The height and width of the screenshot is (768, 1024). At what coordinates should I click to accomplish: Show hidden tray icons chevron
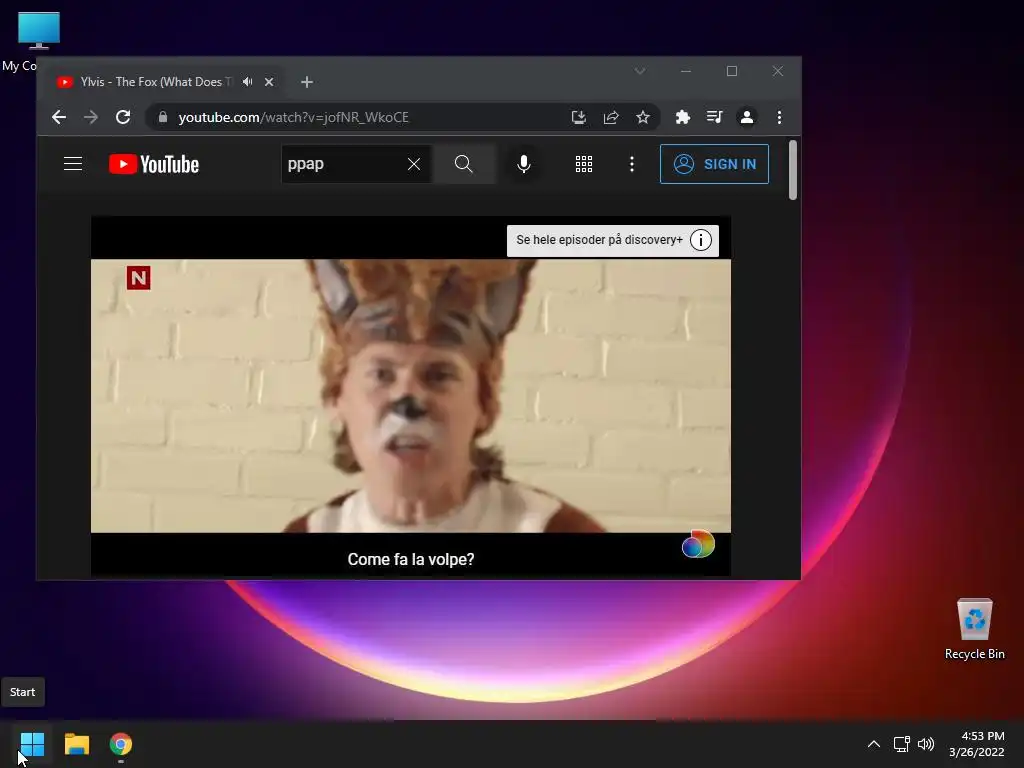point(874,744)
